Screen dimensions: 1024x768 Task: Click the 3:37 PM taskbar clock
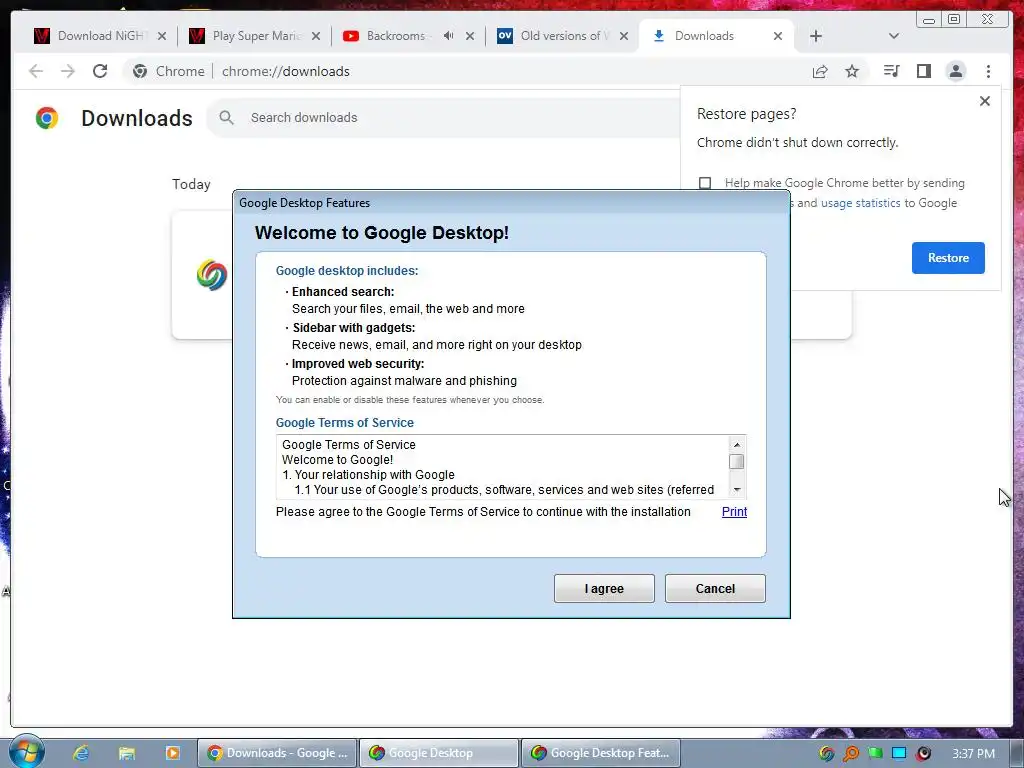click(x=974, y=754)
